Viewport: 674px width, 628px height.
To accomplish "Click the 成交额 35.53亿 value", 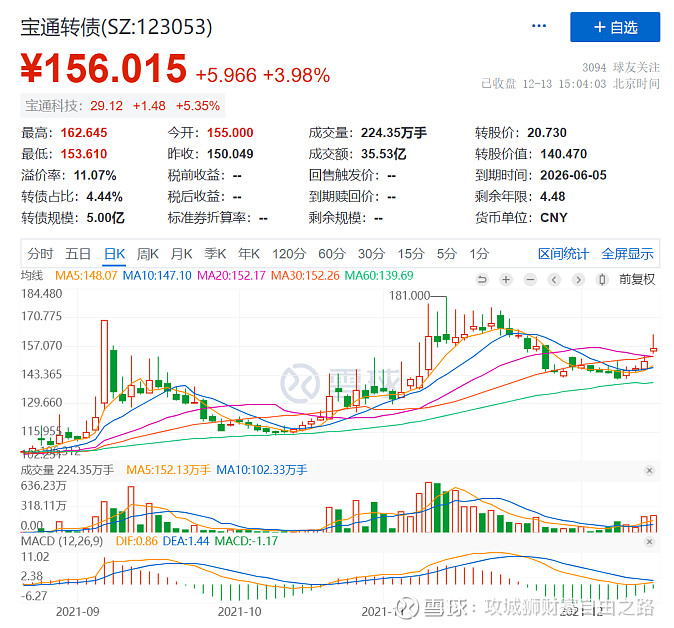I will pos(383,154).
